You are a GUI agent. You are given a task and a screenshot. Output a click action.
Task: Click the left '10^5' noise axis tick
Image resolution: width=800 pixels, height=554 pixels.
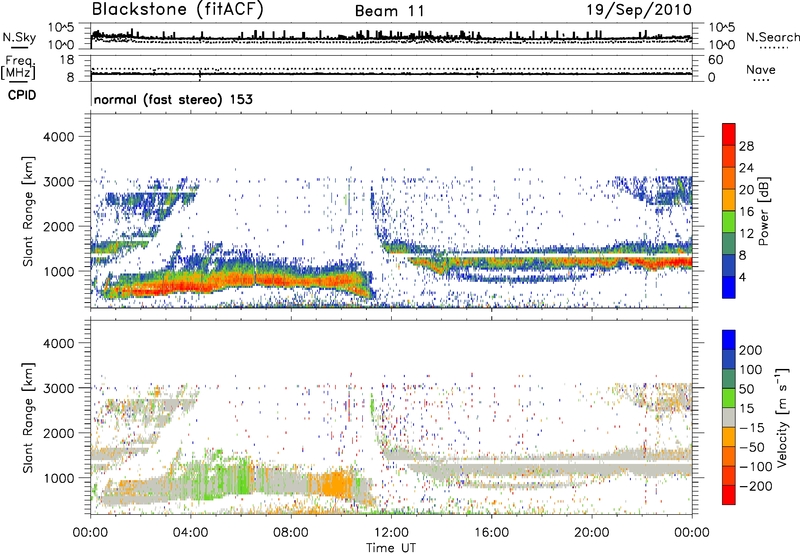click(62, 28)
